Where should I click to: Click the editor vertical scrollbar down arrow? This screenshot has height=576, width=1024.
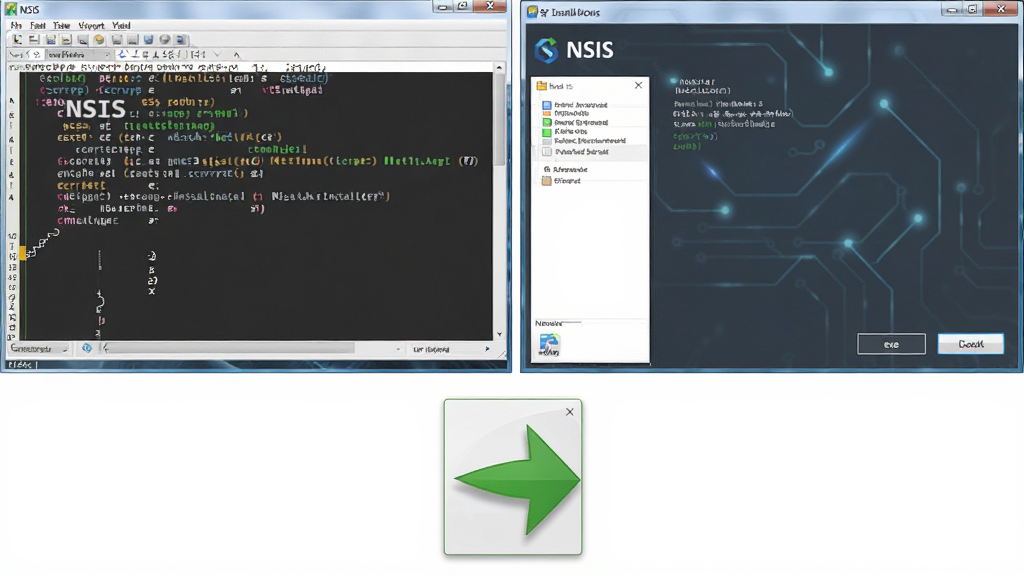tap(500, 334)
